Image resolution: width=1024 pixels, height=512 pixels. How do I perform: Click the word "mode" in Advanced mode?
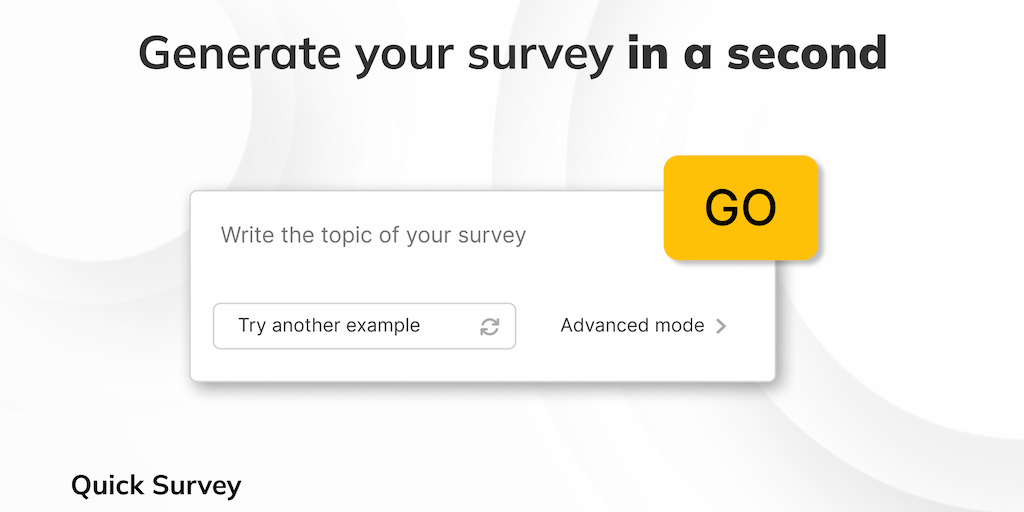pyautogui.click(x=679, y=326)
